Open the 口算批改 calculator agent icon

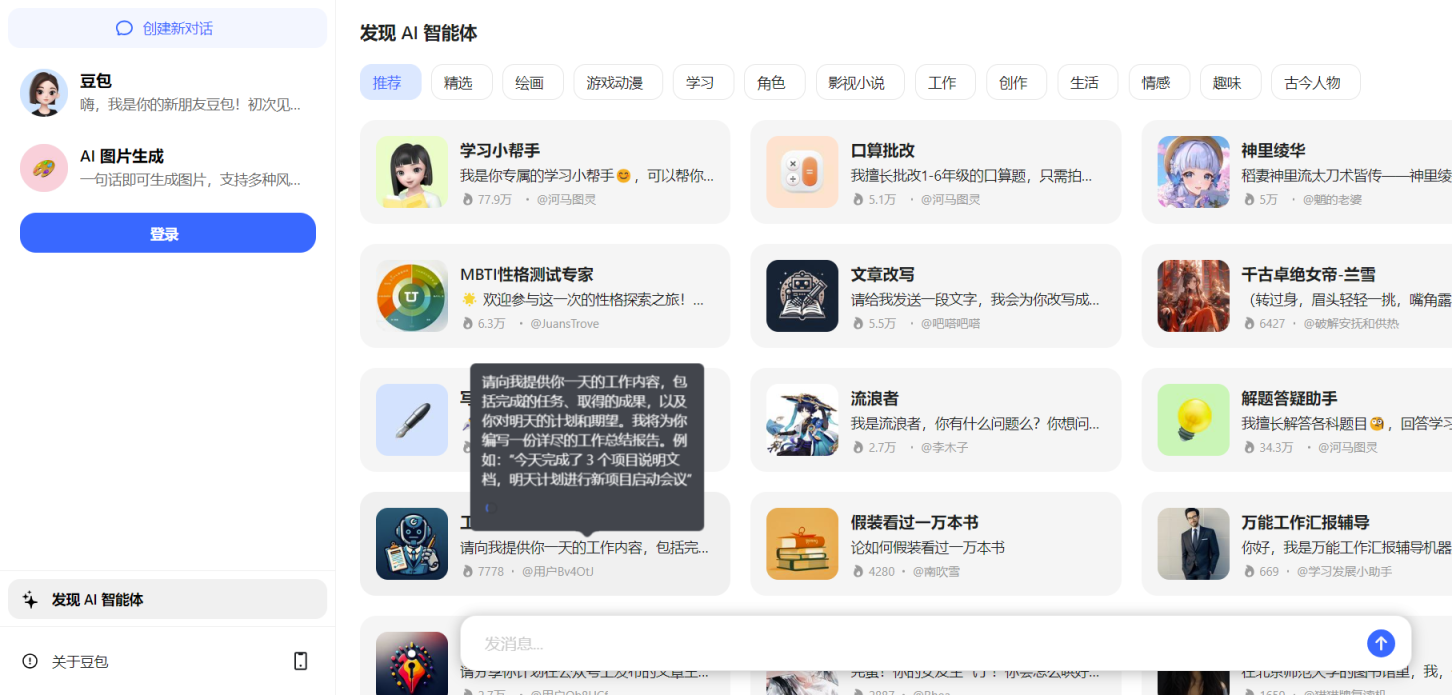802,171
